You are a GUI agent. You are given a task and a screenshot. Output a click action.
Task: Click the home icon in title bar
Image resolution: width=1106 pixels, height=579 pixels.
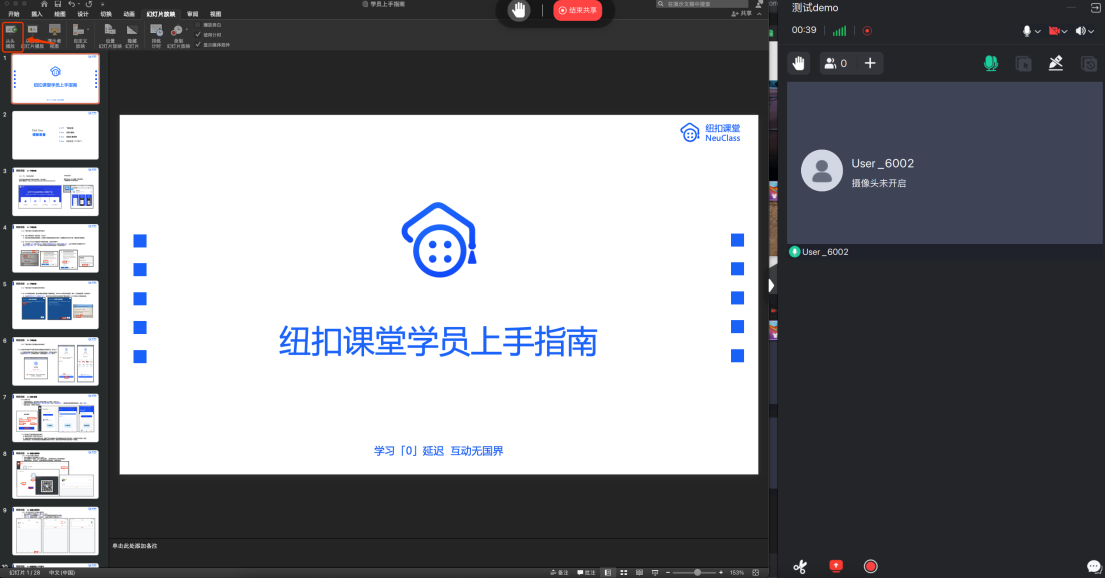(x=44, y=4)
